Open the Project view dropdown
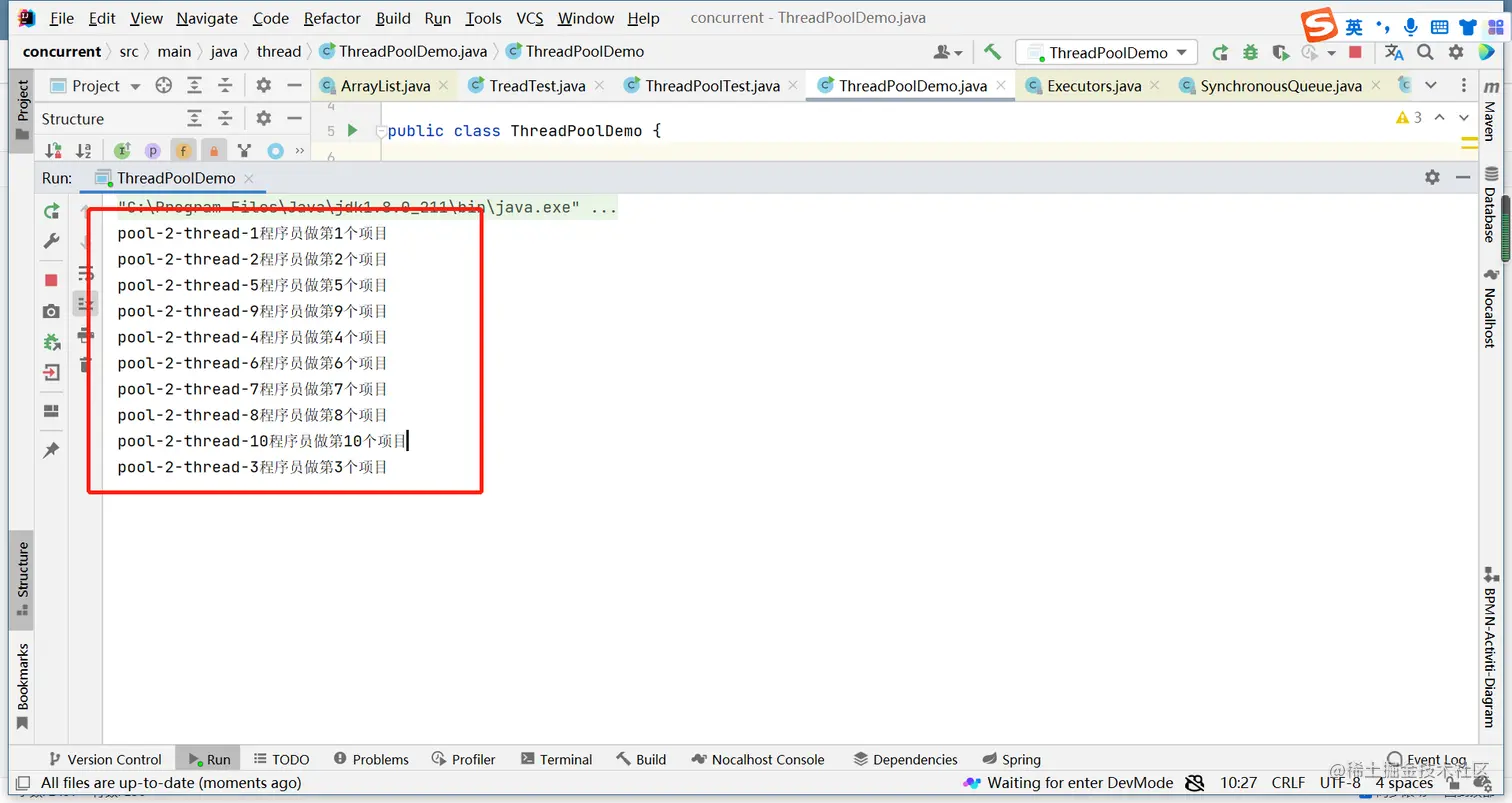Screen dimensions: 1512x803 [x=95, y=86]
